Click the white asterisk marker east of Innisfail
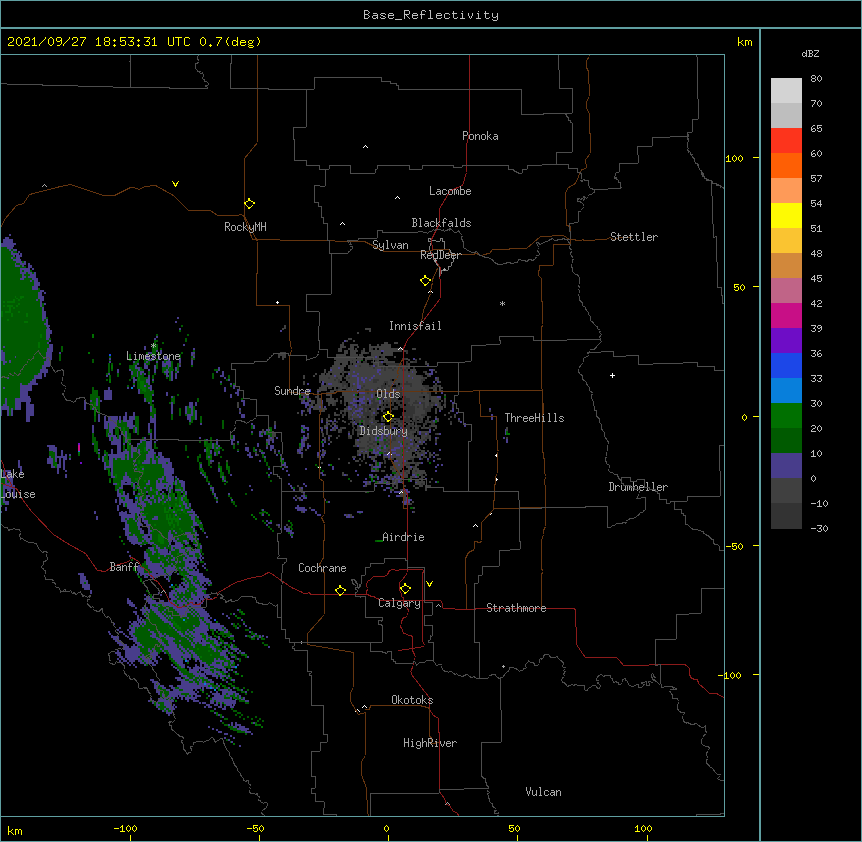Image resolution: width=862 pixels, height=842 pixels. (502, 303)
